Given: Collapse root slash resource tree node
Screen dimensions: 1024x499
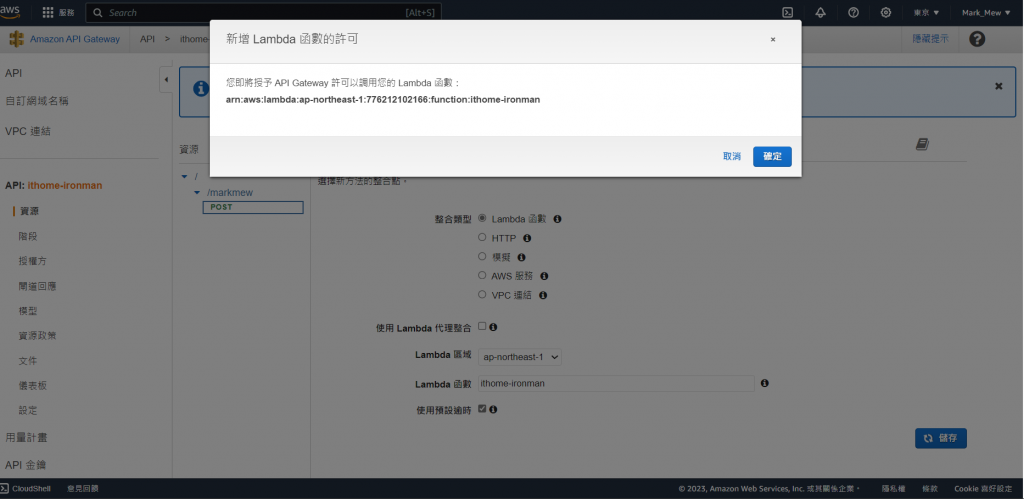Looking at the screenshot, I should pyautogui.click(x=184, y=177).
